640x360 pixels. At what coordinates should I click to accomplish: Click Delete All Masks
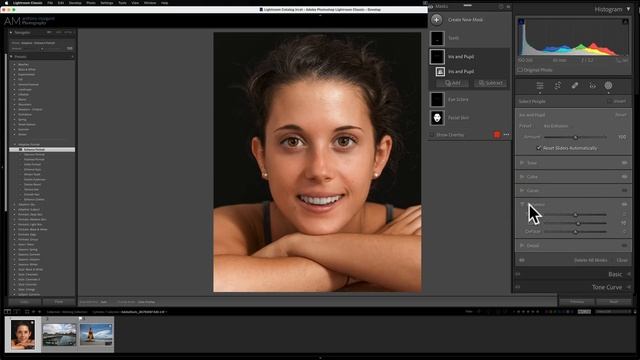tap(590, 260)
